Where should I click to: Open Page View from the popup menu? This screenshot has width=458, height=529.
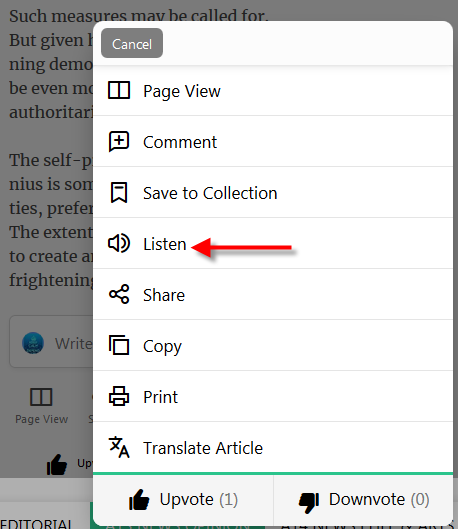pos(273,91)
